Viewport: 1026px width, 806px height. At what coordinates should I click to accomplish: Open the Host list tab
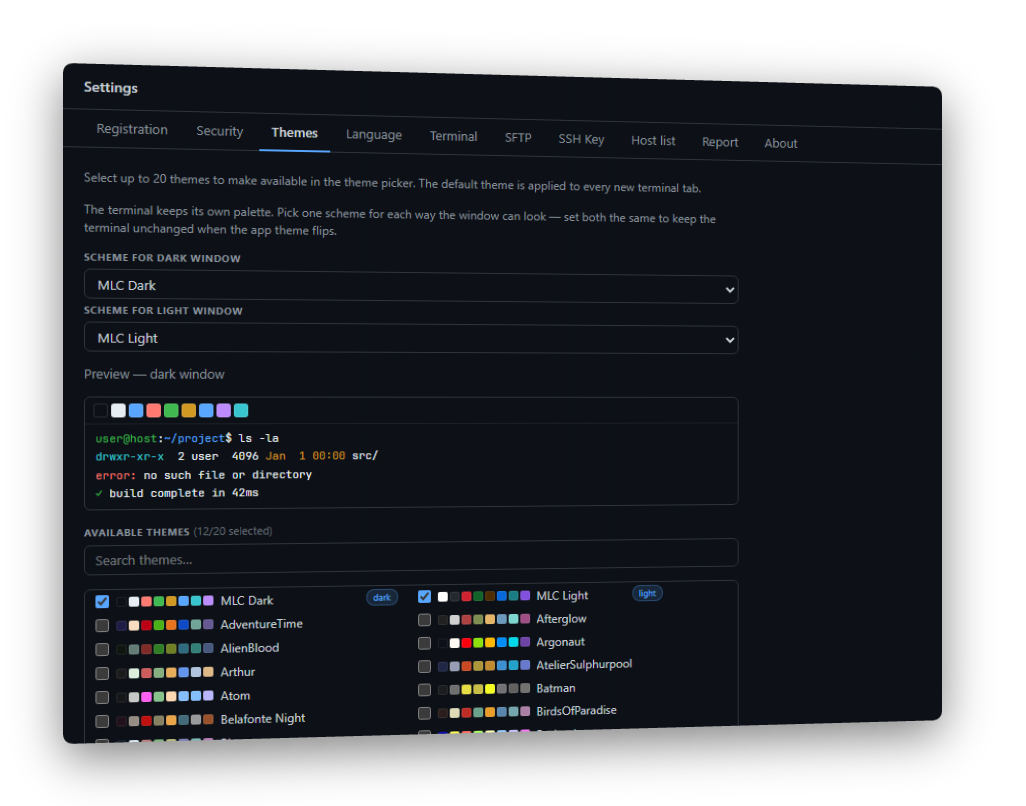click(653, 141)
